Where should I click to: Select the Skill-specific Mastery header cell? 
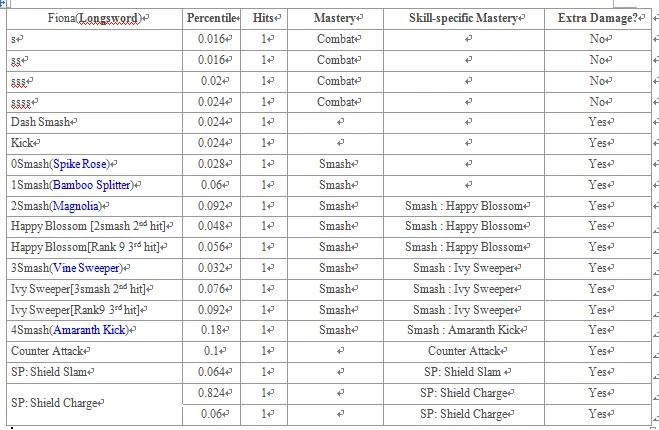coord(467,18)
